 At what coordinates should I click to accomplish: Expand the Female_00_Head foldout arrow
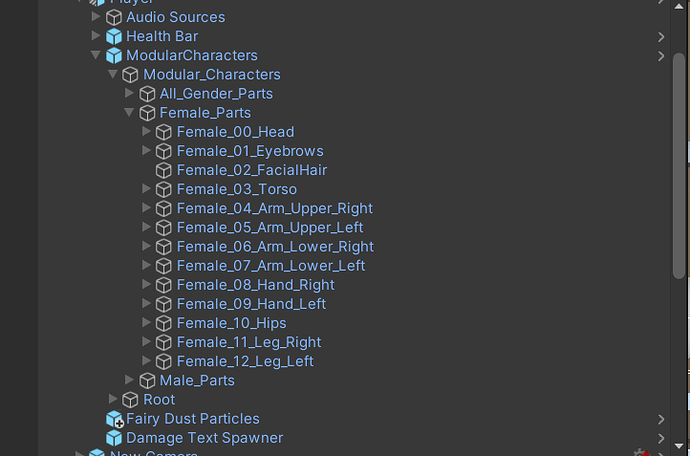tap(146, 132)
